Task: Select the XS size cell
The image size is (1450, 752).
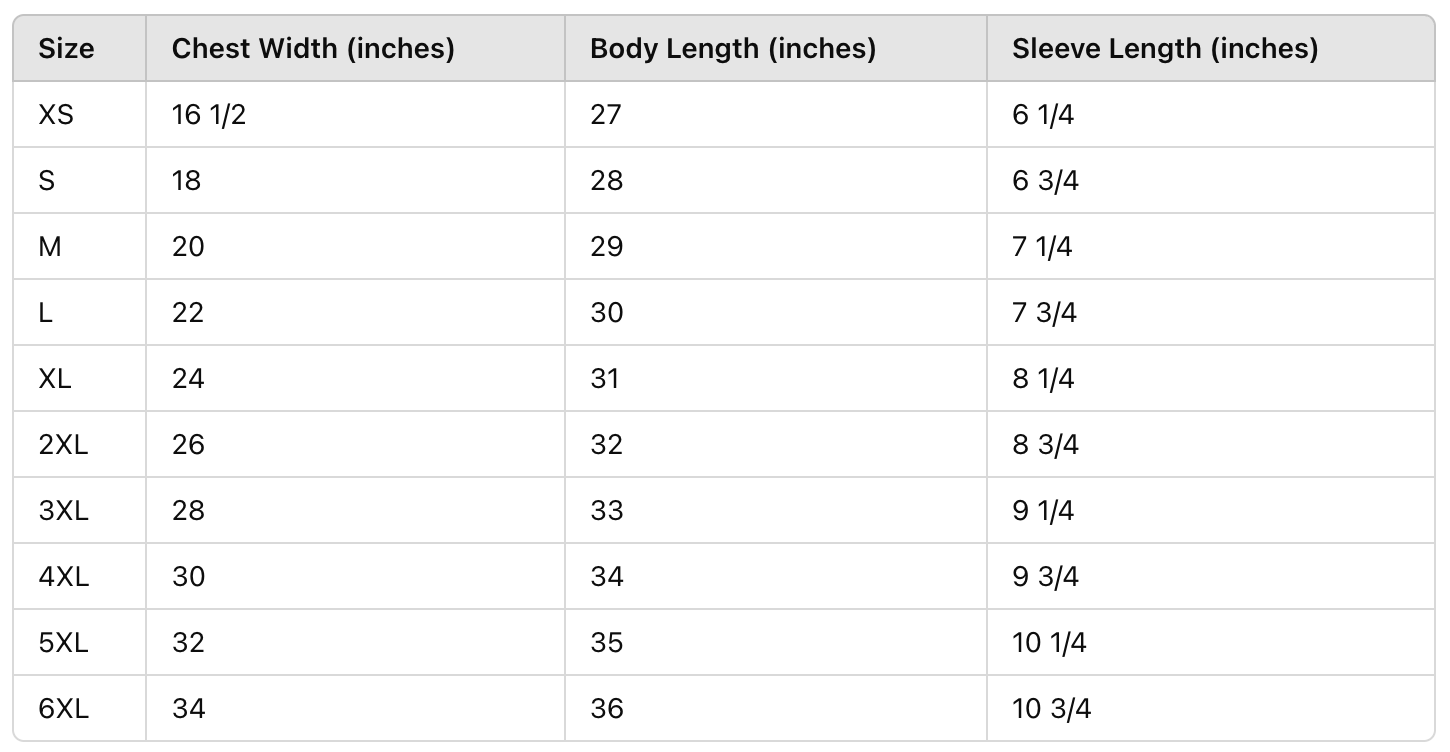Action: pos(56,115)
